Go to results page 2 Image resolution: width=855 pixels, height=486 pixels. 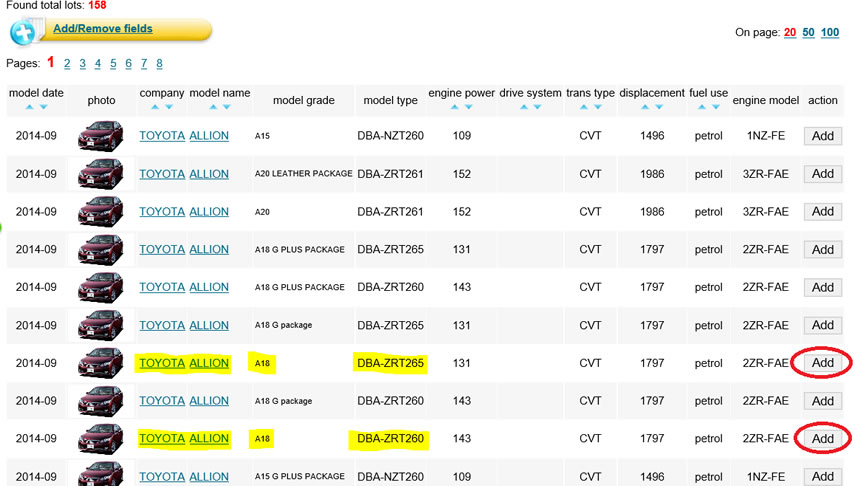pyautogui.click(x=67, y=64)
